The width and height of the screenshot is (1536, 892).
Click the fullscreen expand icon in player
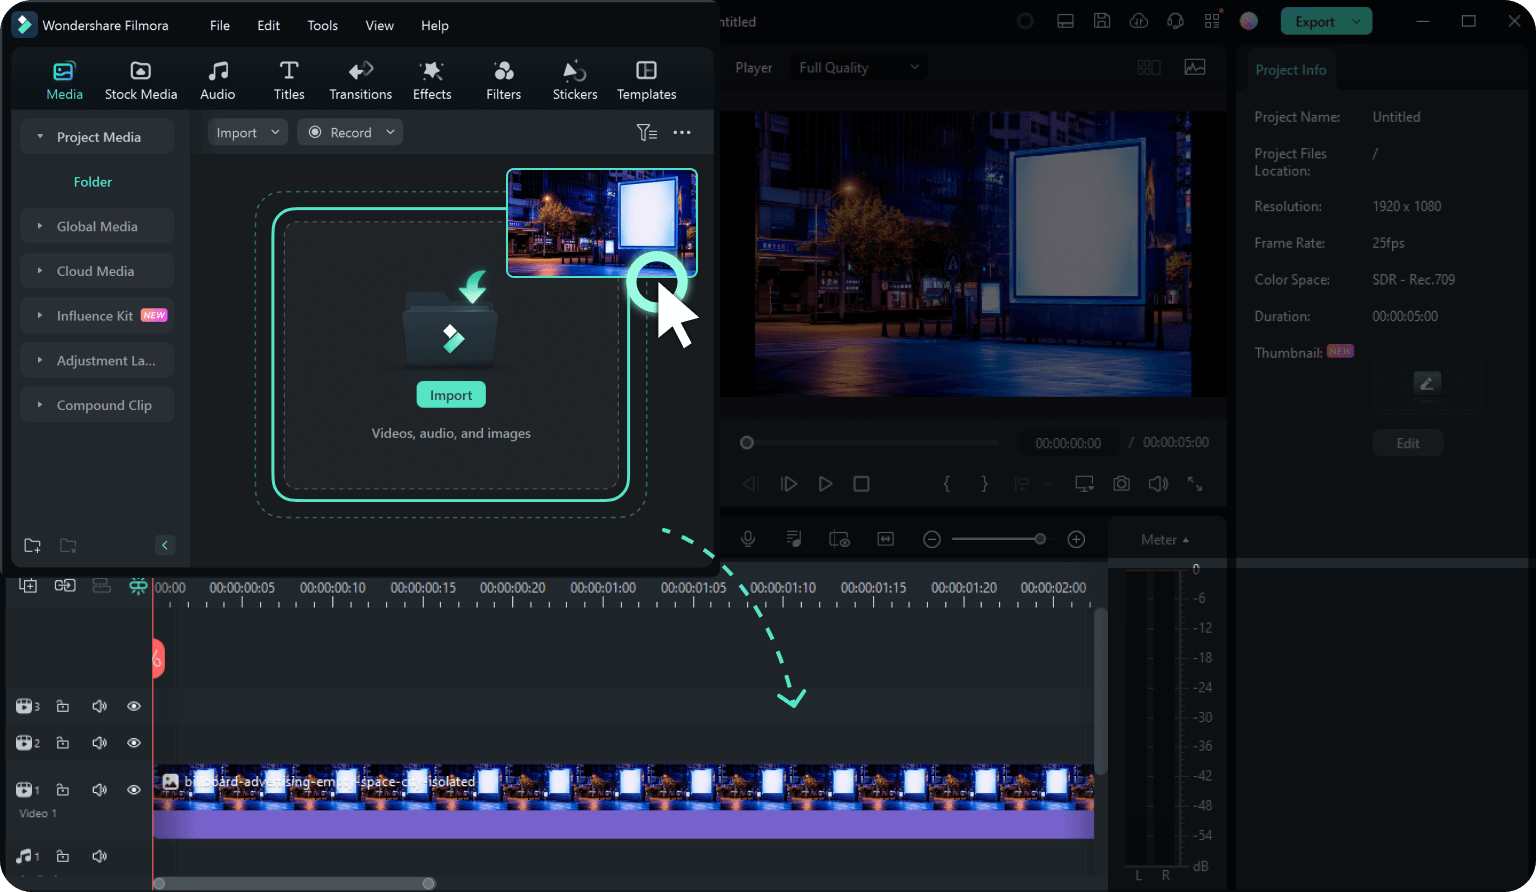tap(1195, 484)
